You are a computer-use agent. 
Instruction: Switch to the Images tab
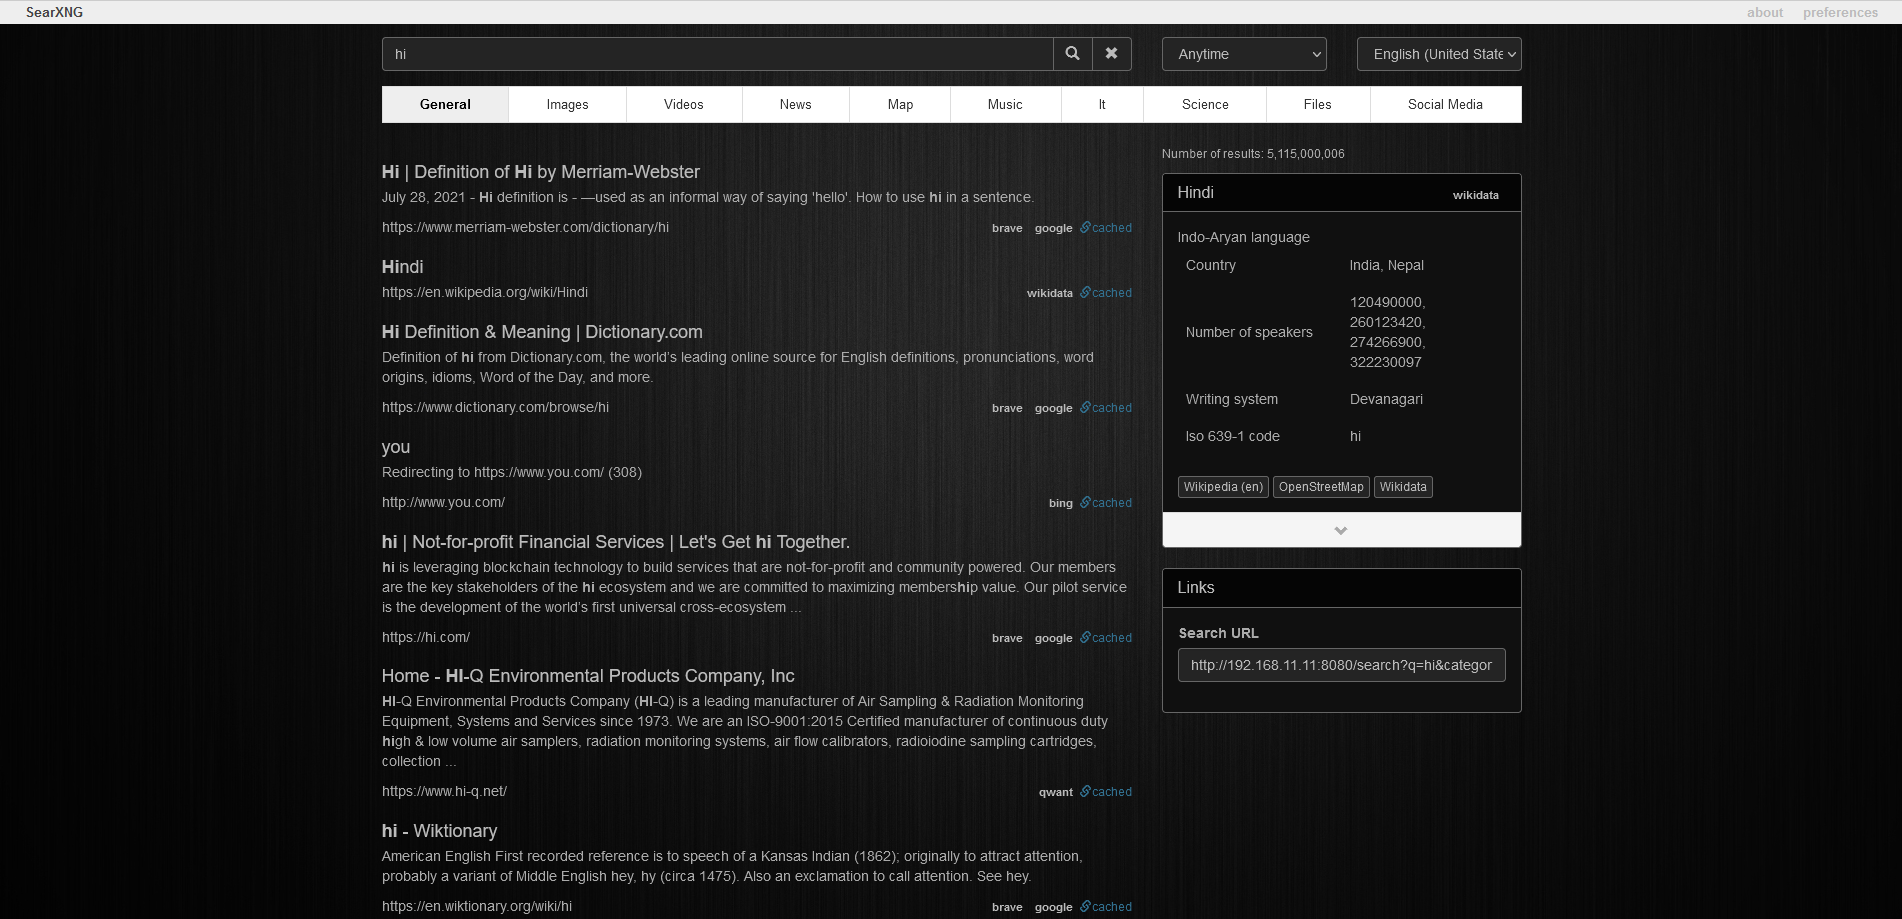point(567,104)
